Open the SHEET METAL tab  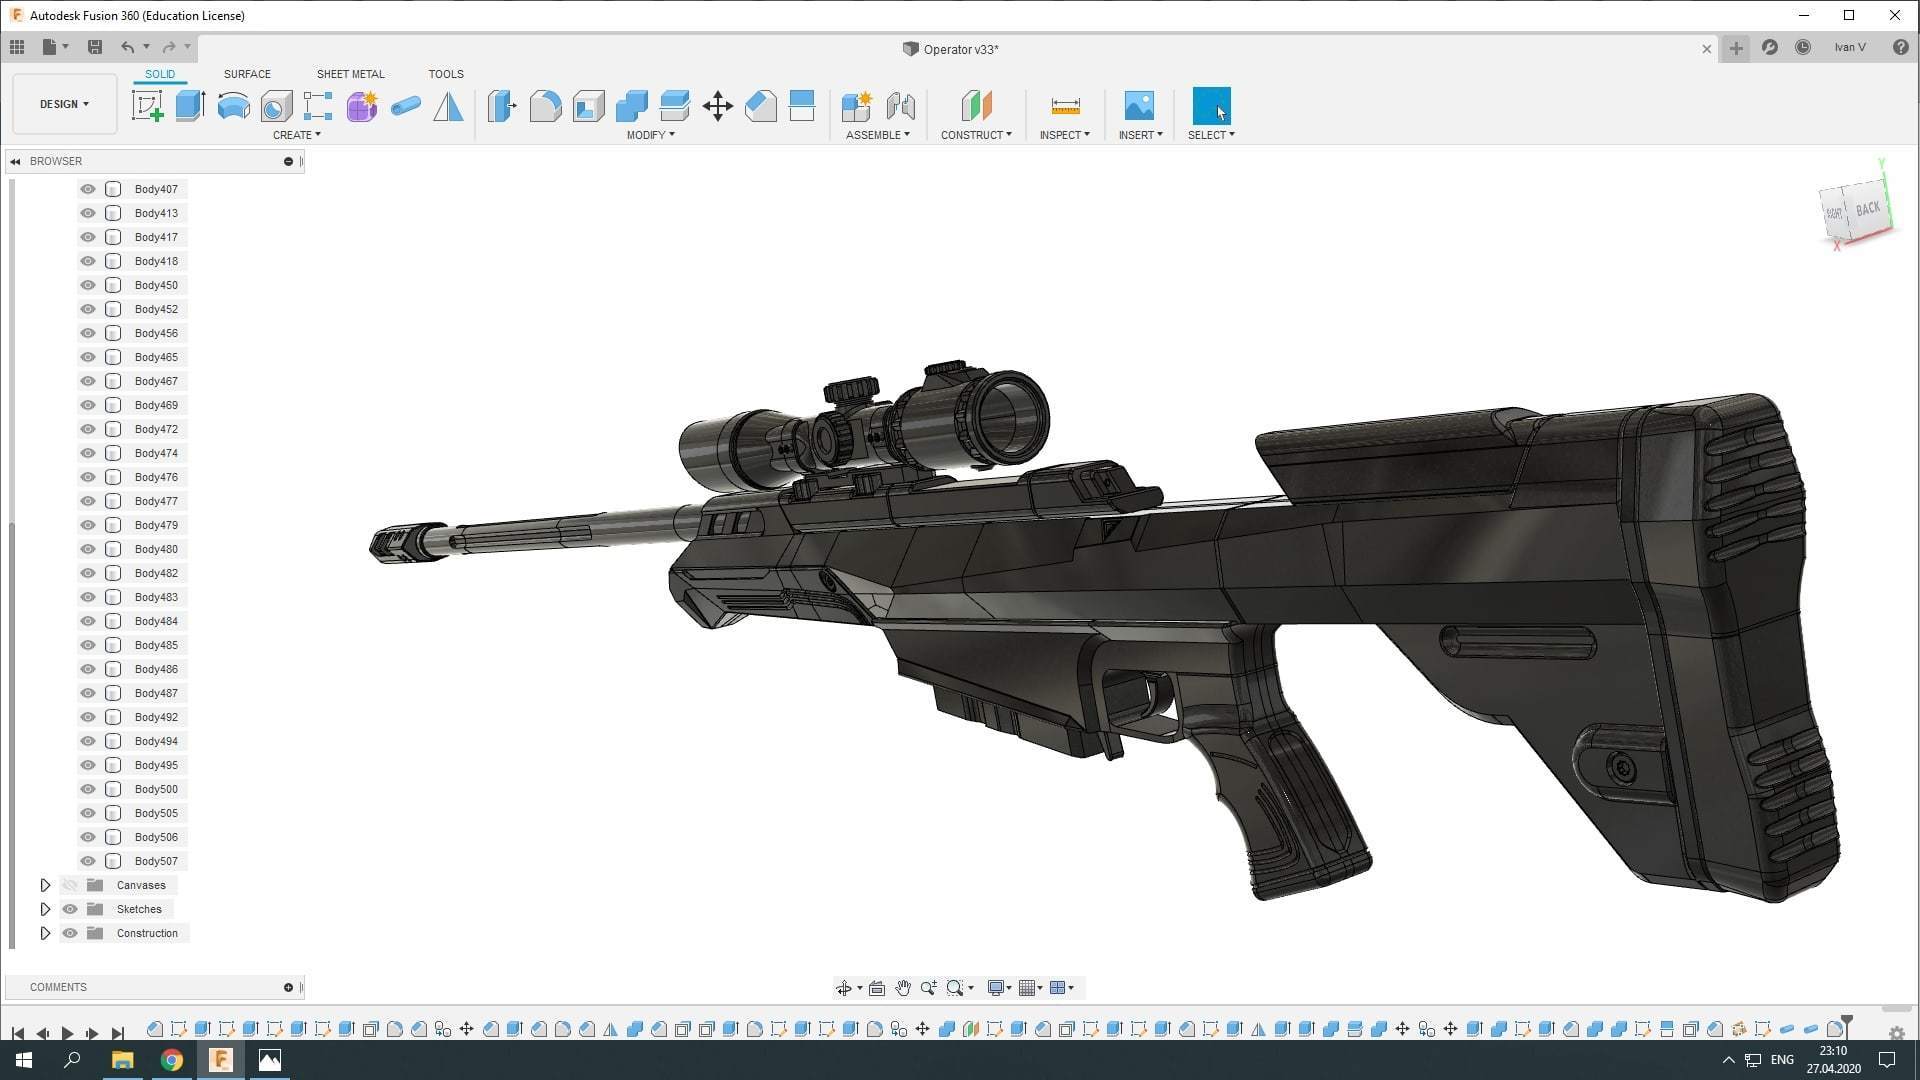click(x=350, y=74)
